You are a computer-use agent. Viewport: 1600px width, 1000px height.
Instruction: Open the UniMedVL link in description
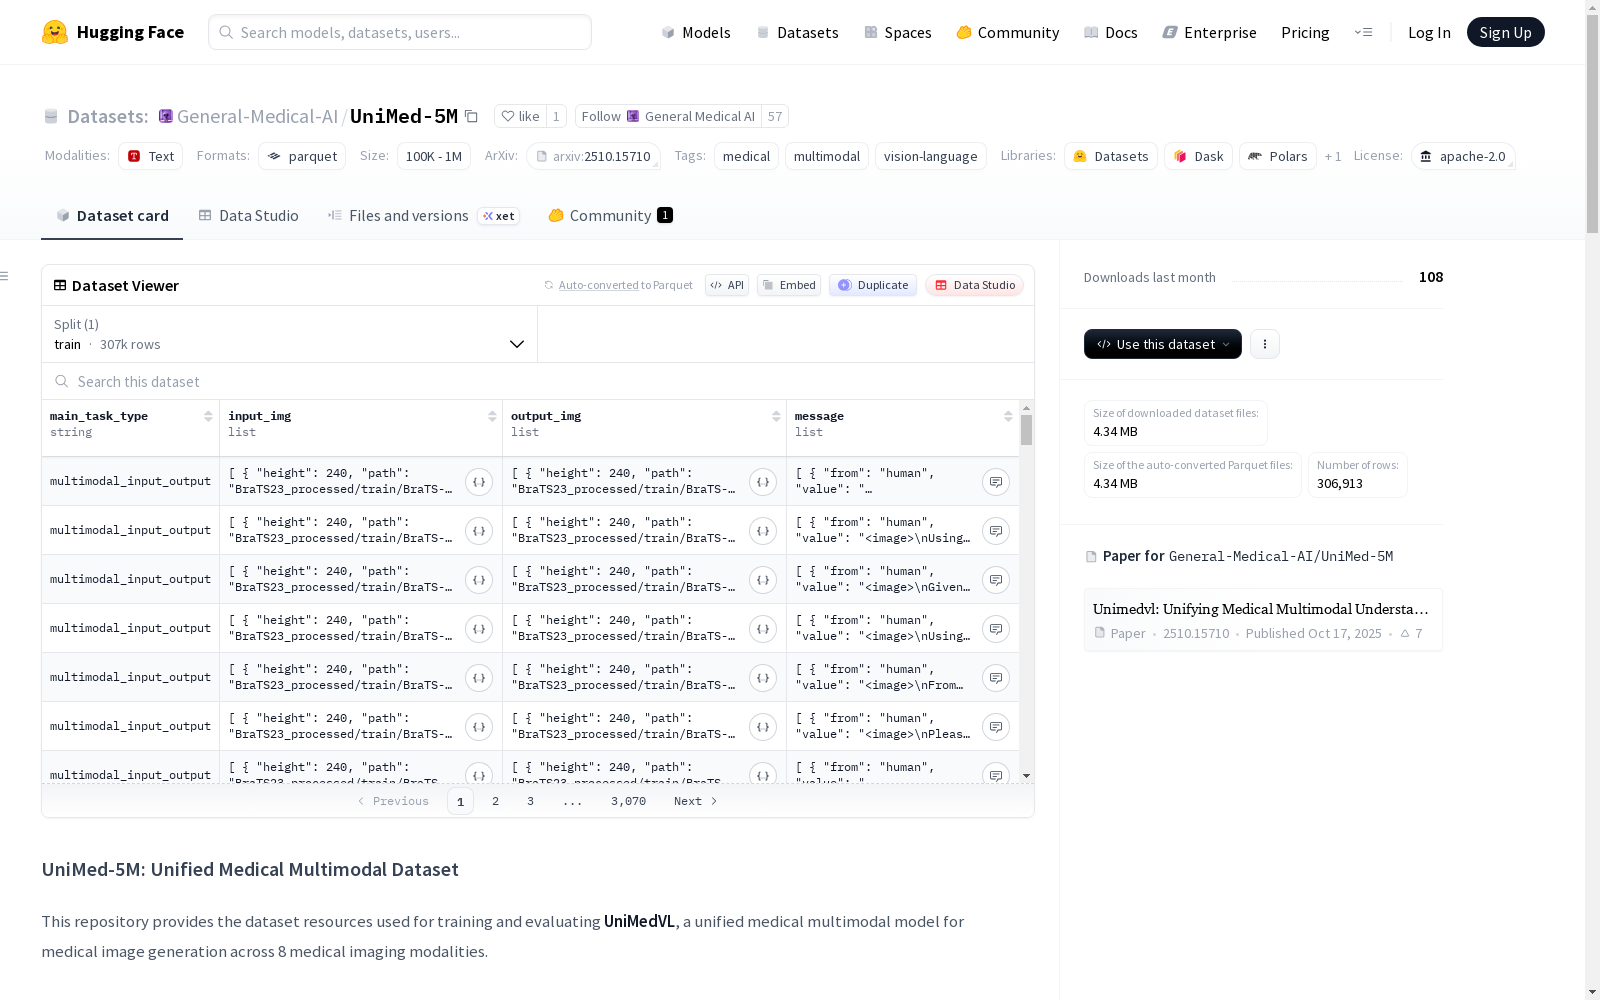coord(640,921)
